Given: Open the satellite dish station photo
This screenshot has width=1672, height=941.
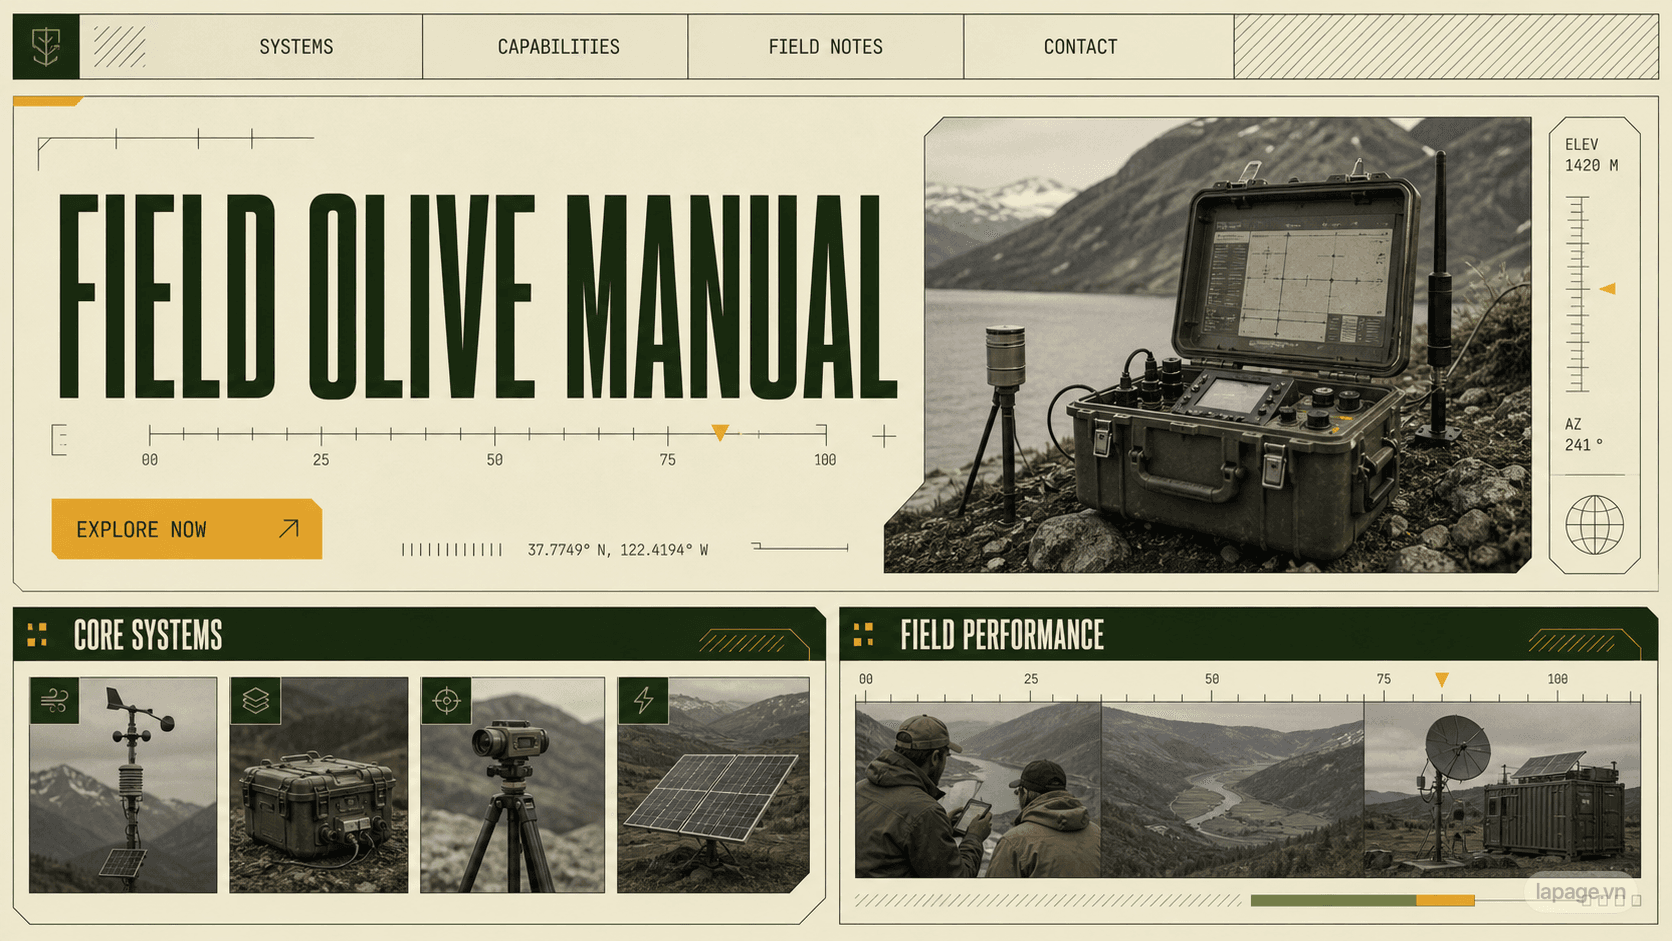Looking at the screenshot, I should (1502, 790).
